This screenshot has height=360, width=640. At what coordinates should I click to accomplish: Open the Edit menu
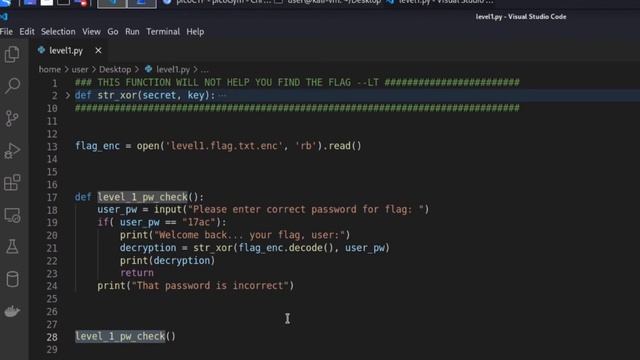[27, 31]
